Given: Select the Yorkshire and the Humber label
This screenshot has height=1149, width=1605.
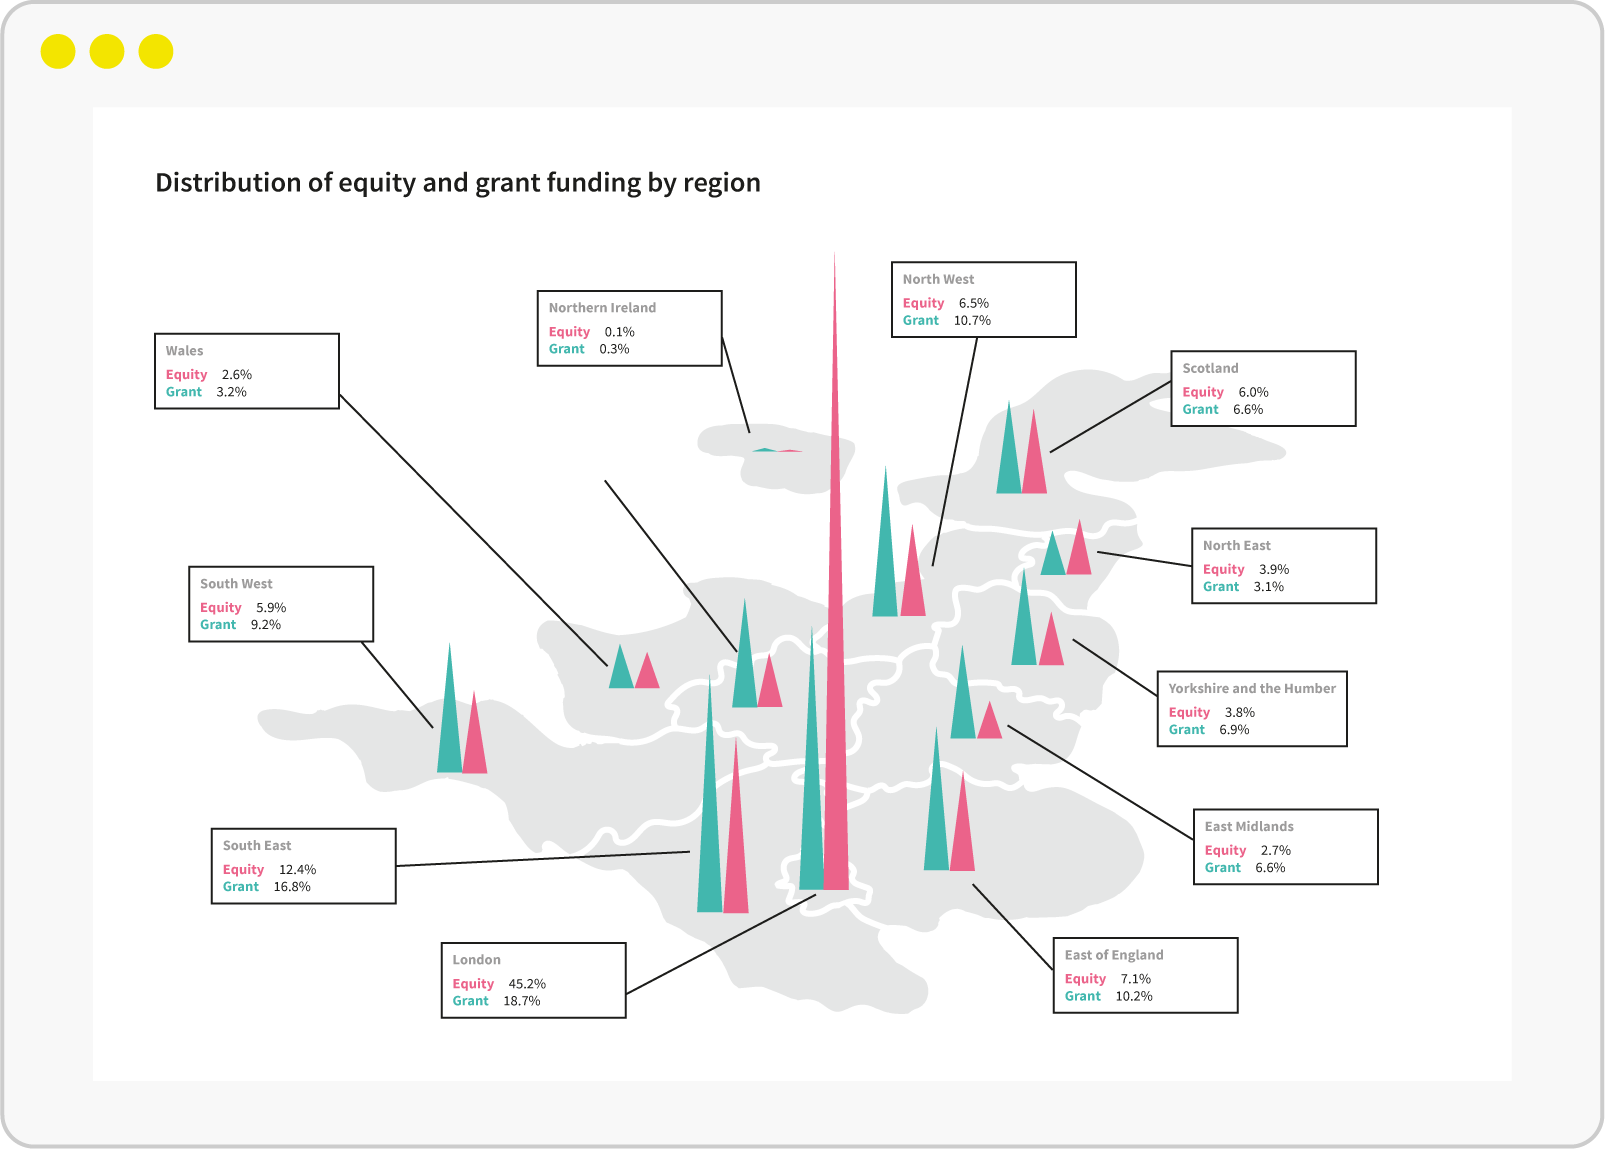Looking at the screenshot, I should pyautogui.click(x=1251, y=708).
